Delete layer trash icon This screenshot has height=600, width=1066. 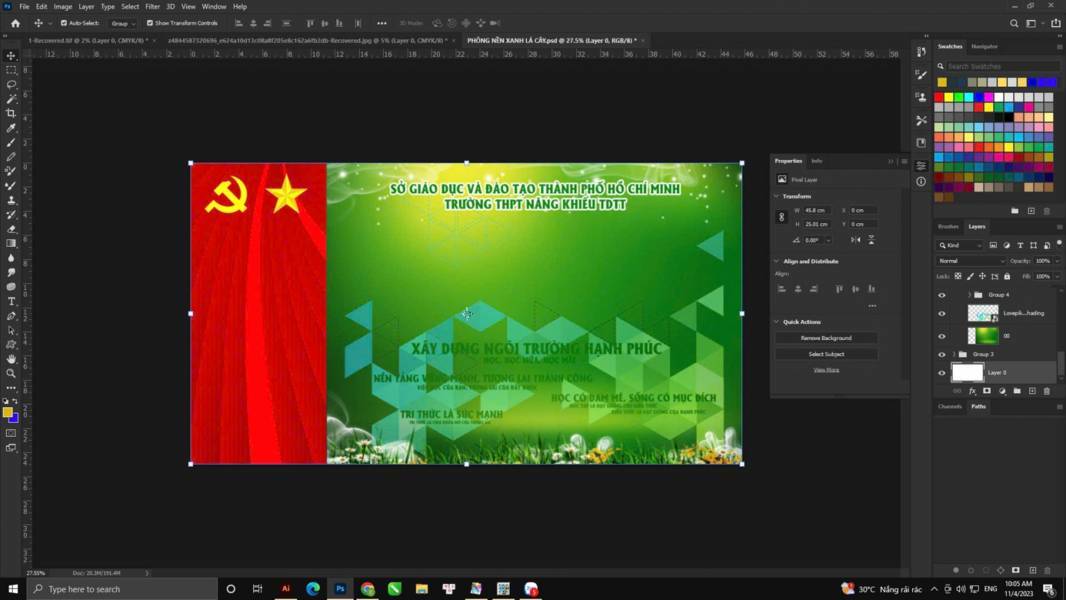tap(1047, 391)
